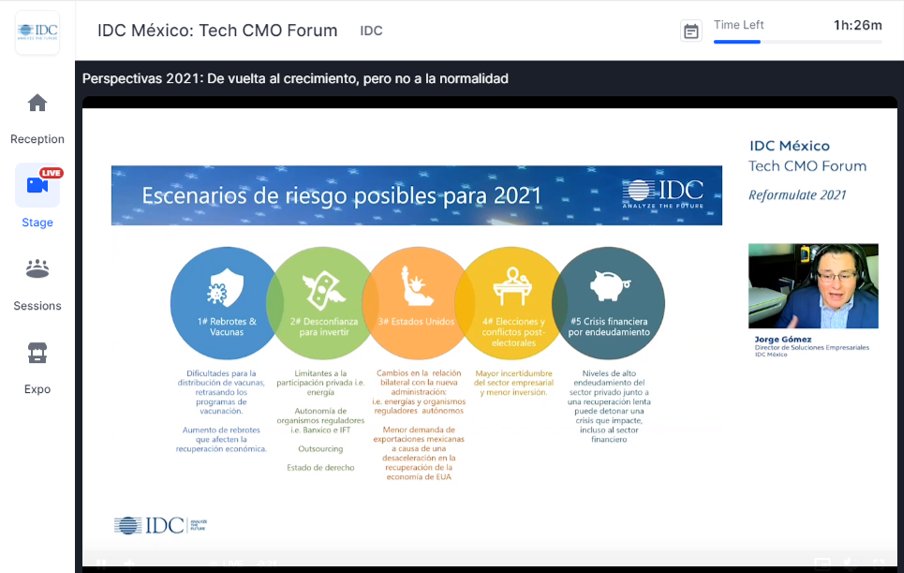Screen dimensions: 904x573
Task: Go to the live Stage camera icon
Action: [37, 185]
